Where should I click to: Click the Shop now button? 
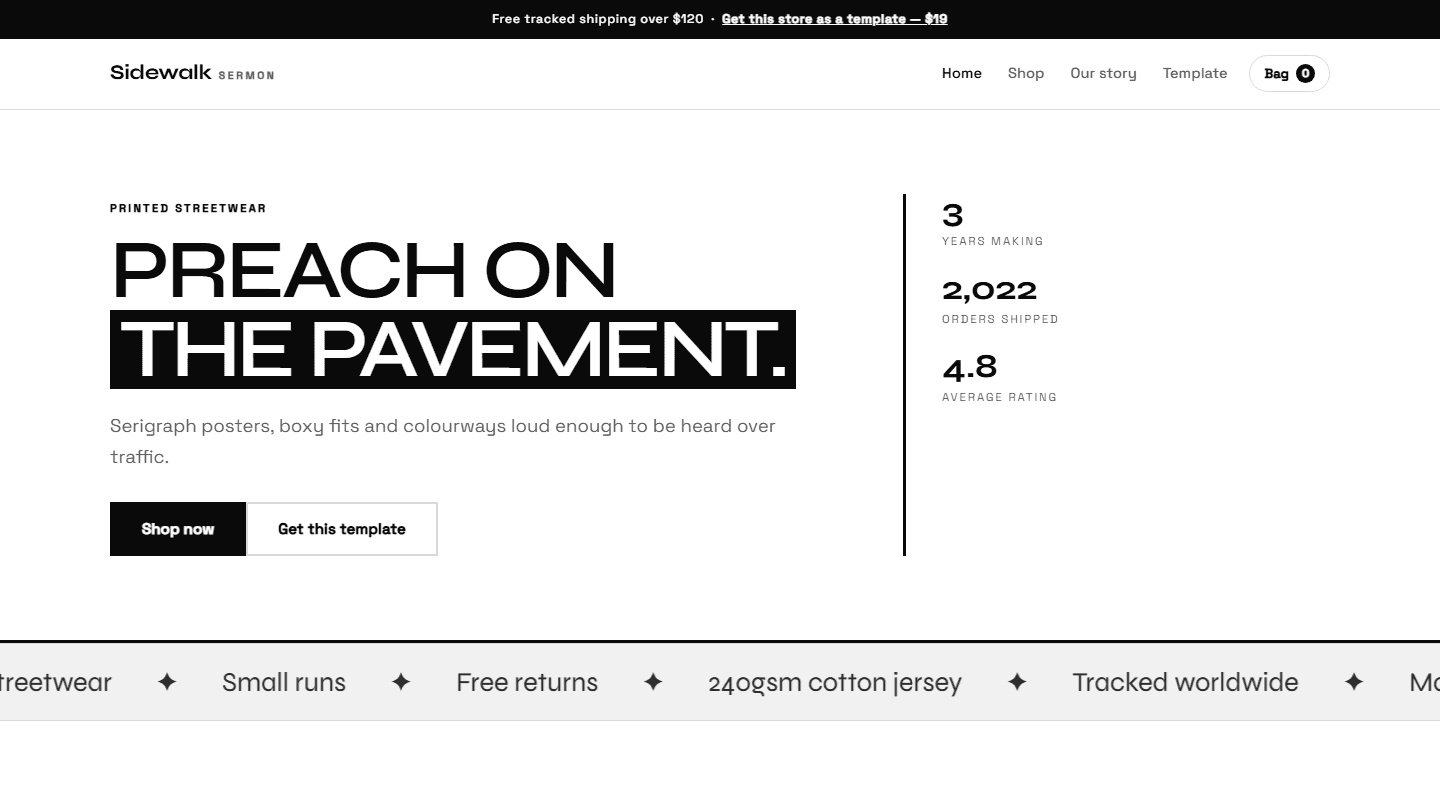pos(178,529)
